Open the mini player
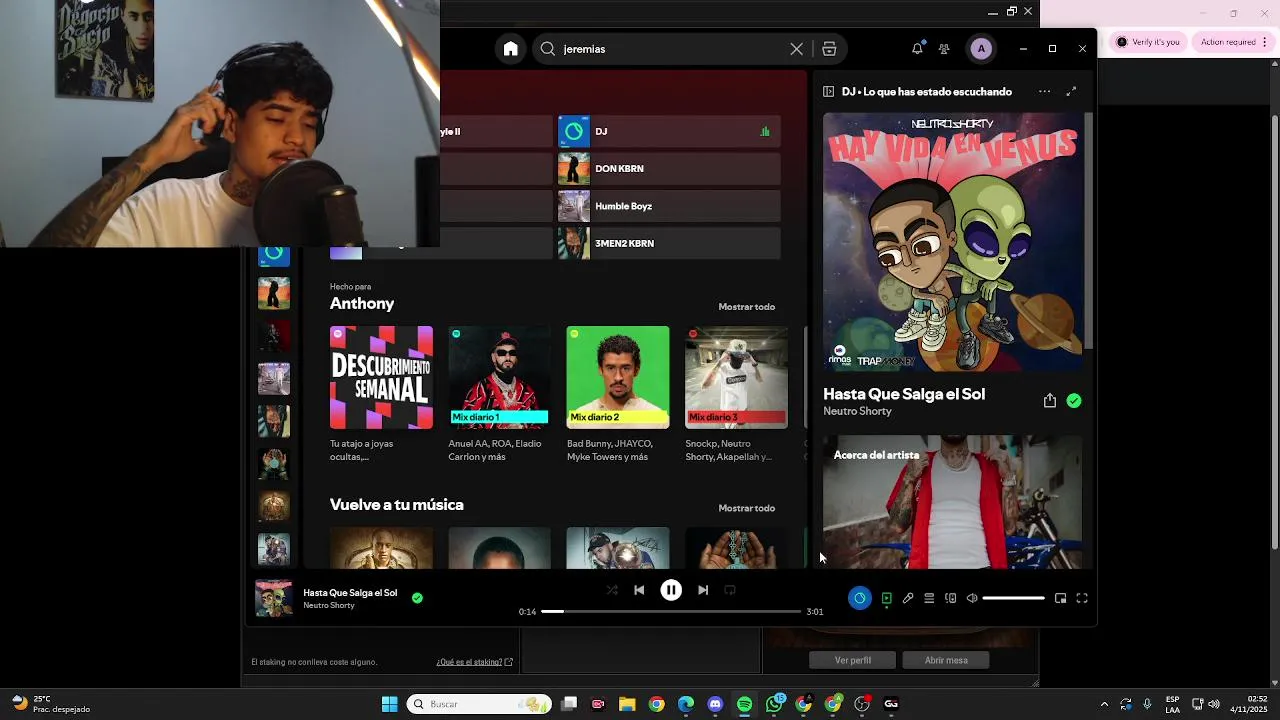The image size is (1280, 720). tap(1060, 598)
